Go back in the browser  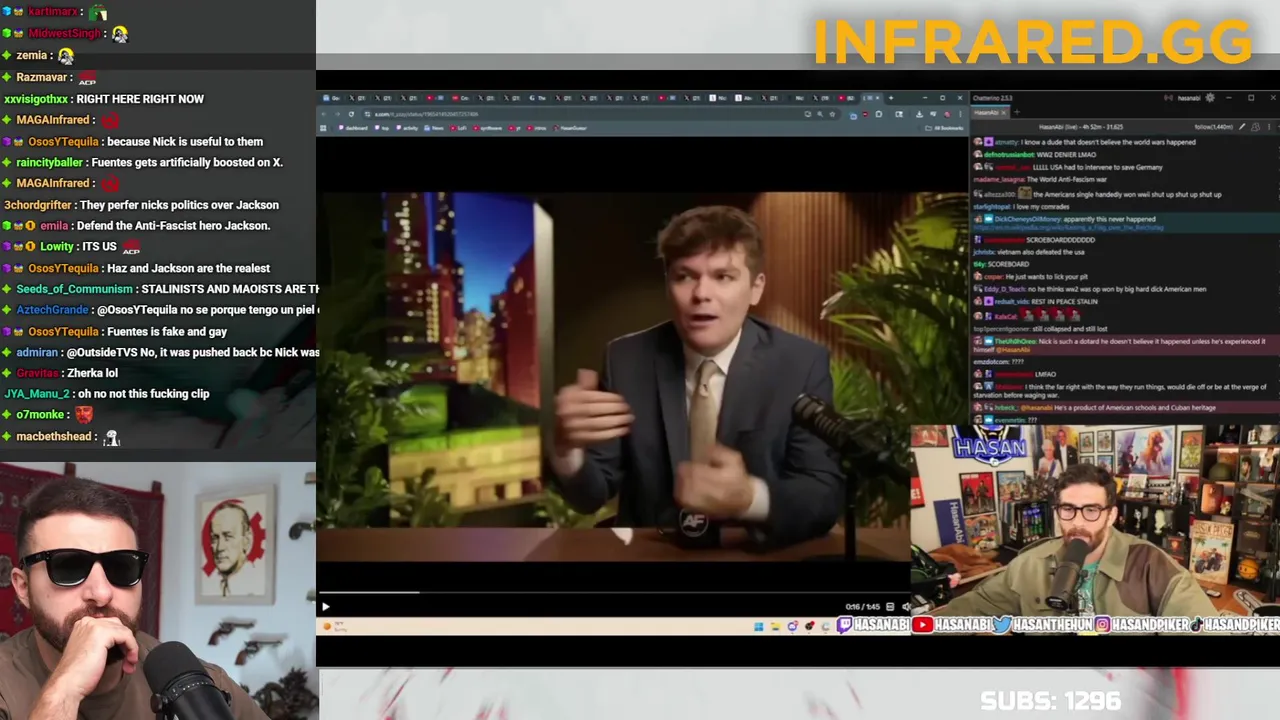323,114
